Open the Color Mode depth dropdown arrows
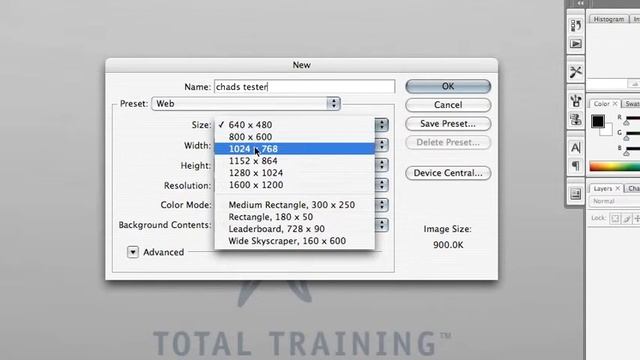Screen dimensions: 640x360 (x=382, y=205)
